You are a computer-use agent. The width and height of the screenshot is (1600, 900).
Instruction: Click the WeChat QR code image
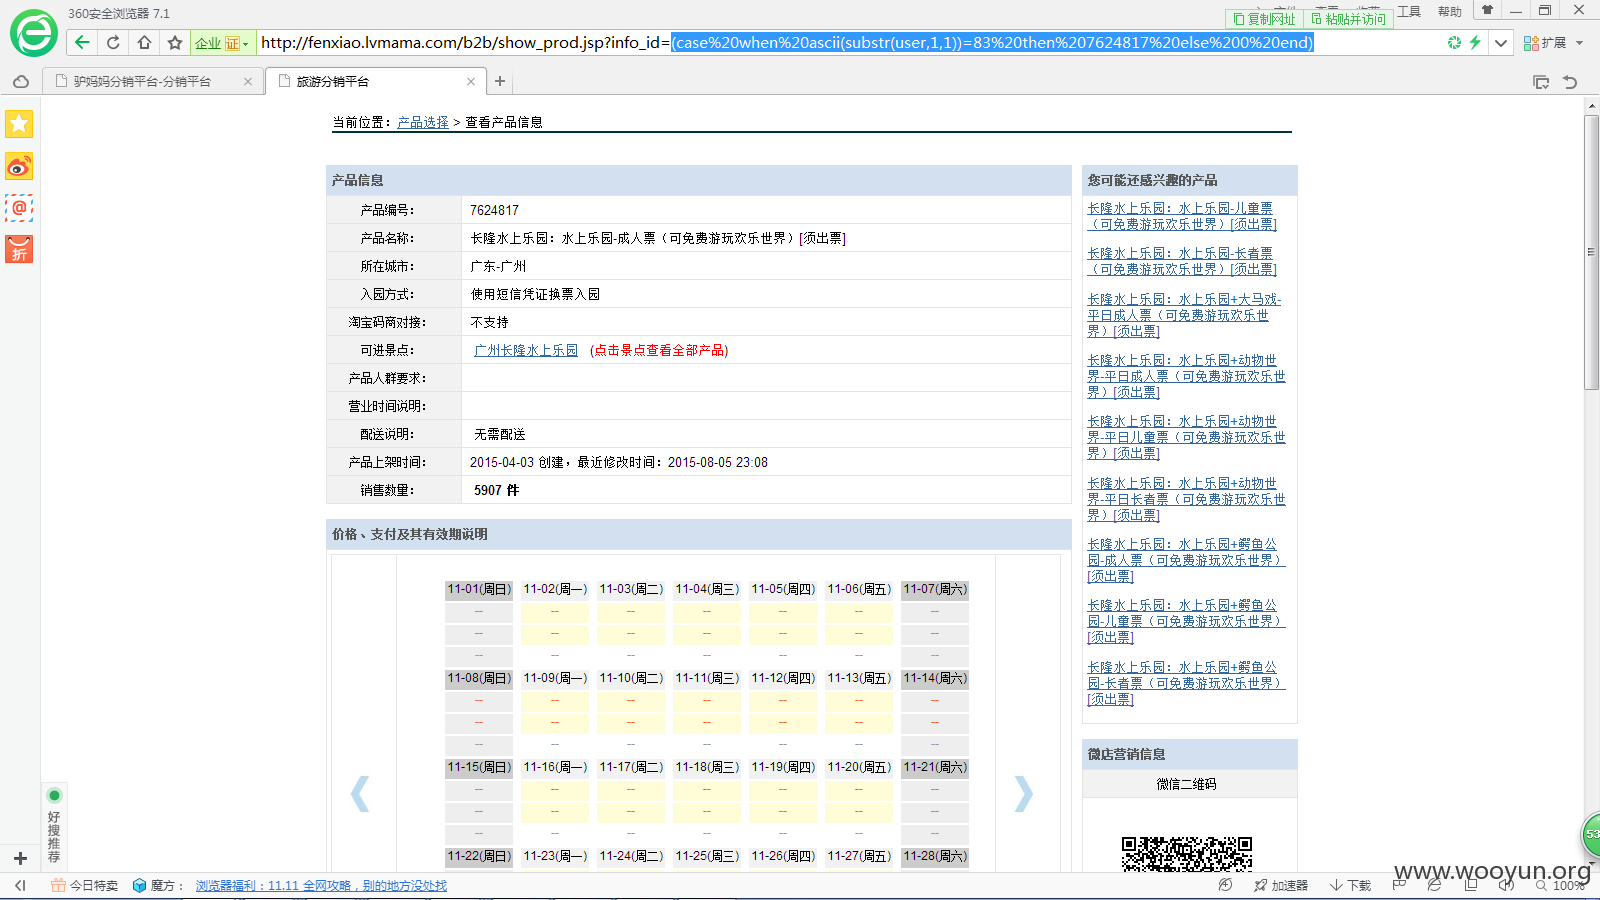click(1187, 853)
